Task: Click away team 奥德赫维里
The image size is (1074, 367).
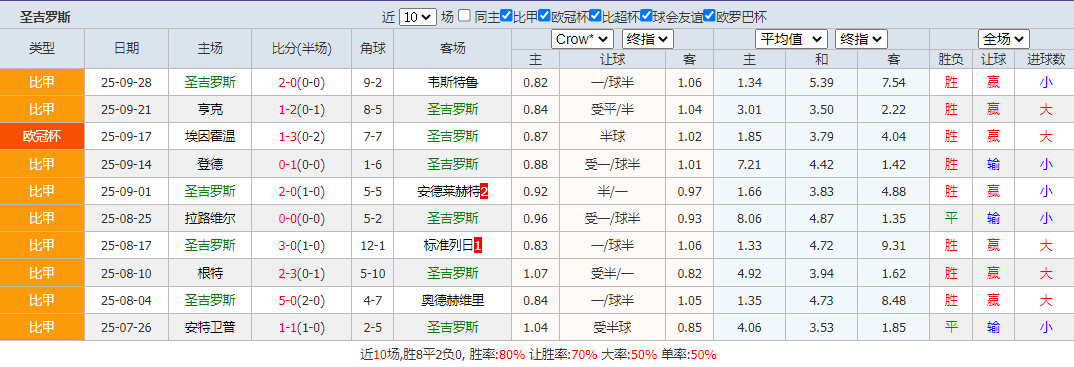Action: pyautogui.click(x=452, y=300)
